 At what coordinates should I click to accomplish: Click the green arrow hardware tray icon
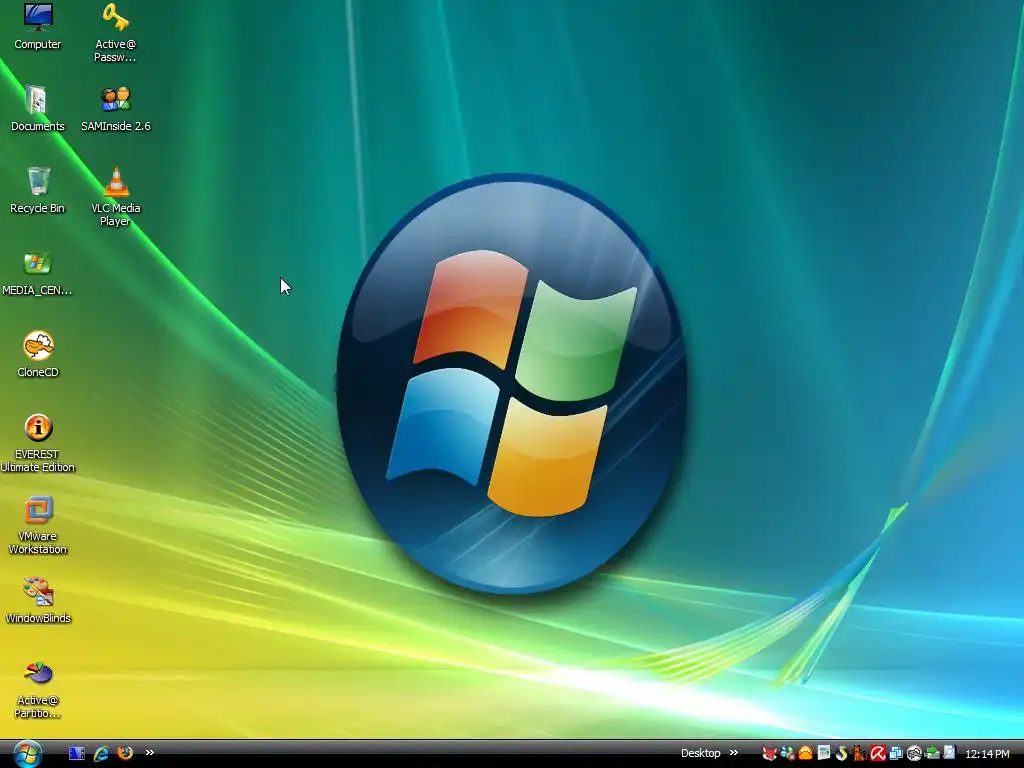pos(933,754)
